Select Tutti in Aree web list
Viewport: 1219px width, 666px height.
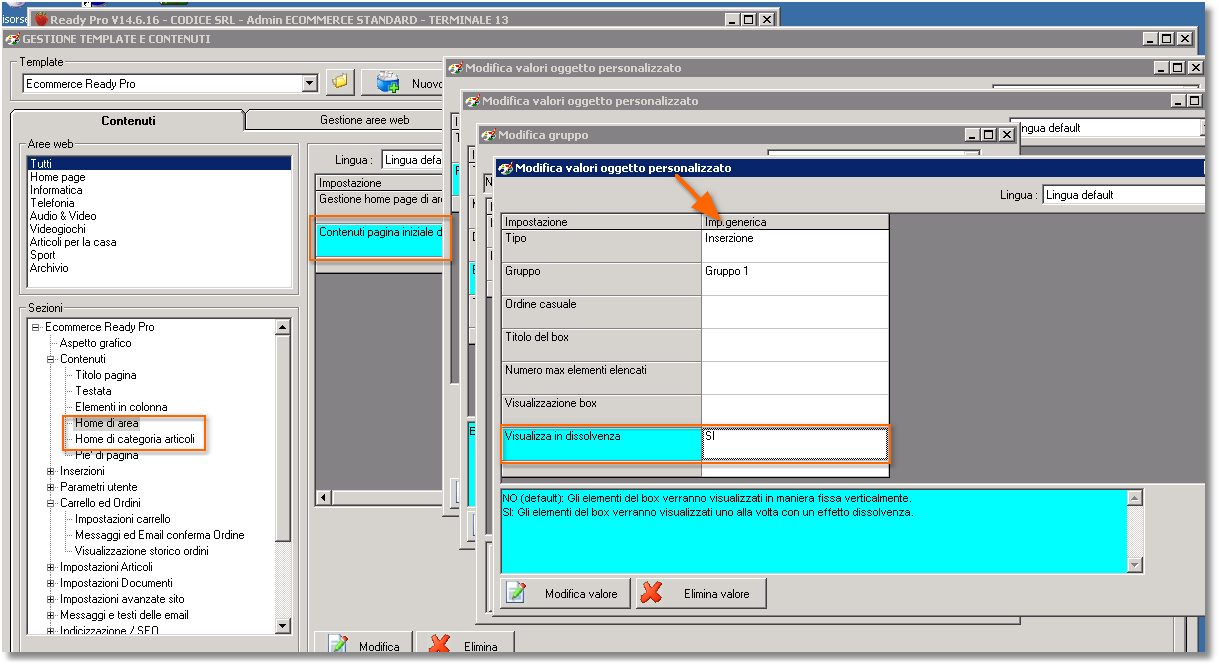pos(159,164)
